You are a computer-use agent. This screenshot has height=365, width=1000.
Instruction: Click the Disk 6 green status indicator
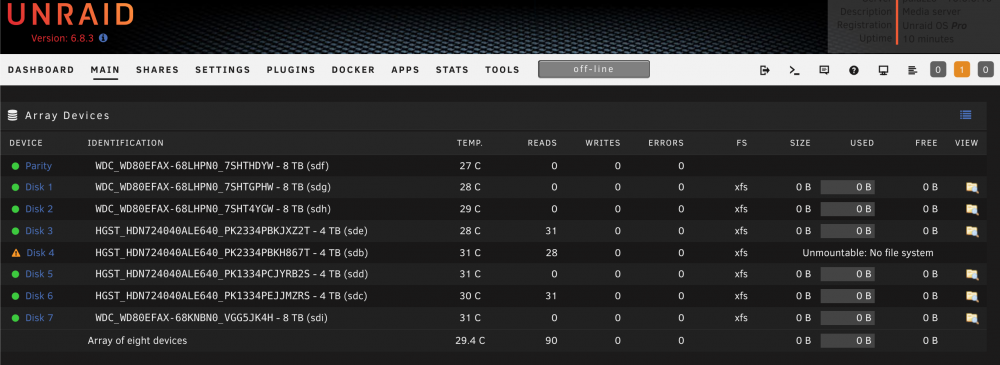pyautogui.click(x=15, y=296)
